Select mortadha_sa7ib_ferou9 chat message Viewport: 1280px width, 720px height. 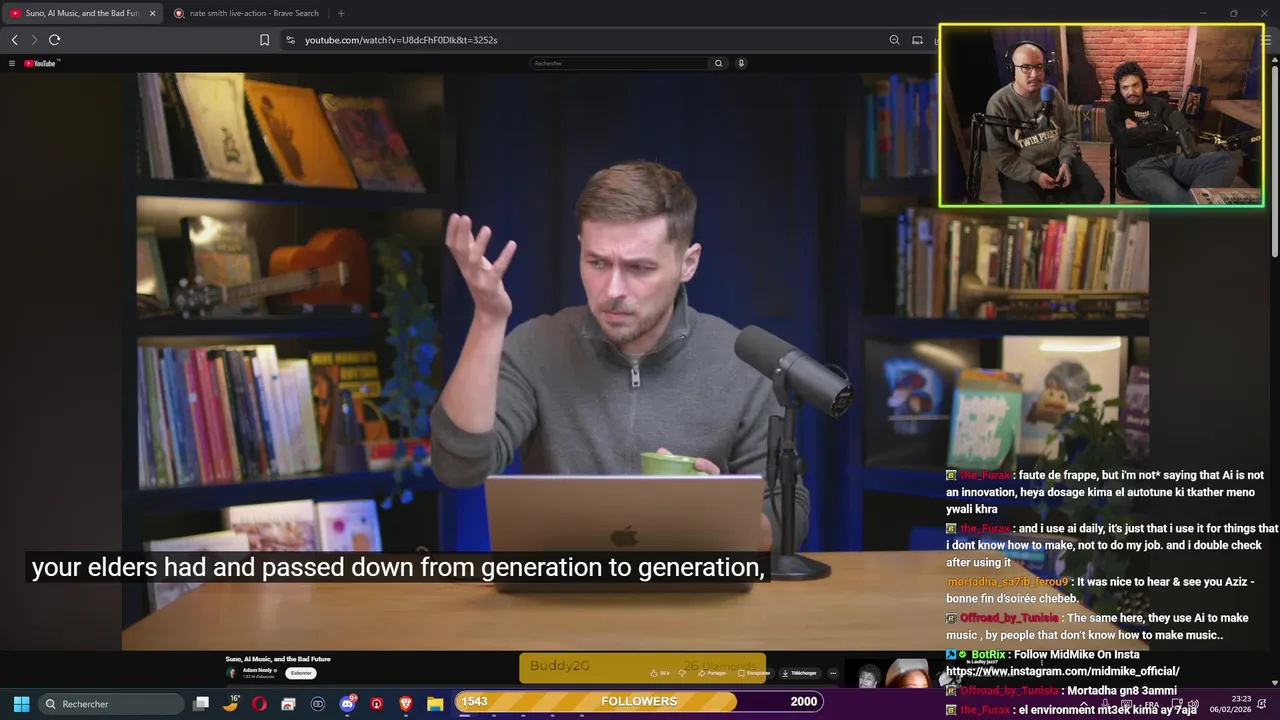(1100, 590)
